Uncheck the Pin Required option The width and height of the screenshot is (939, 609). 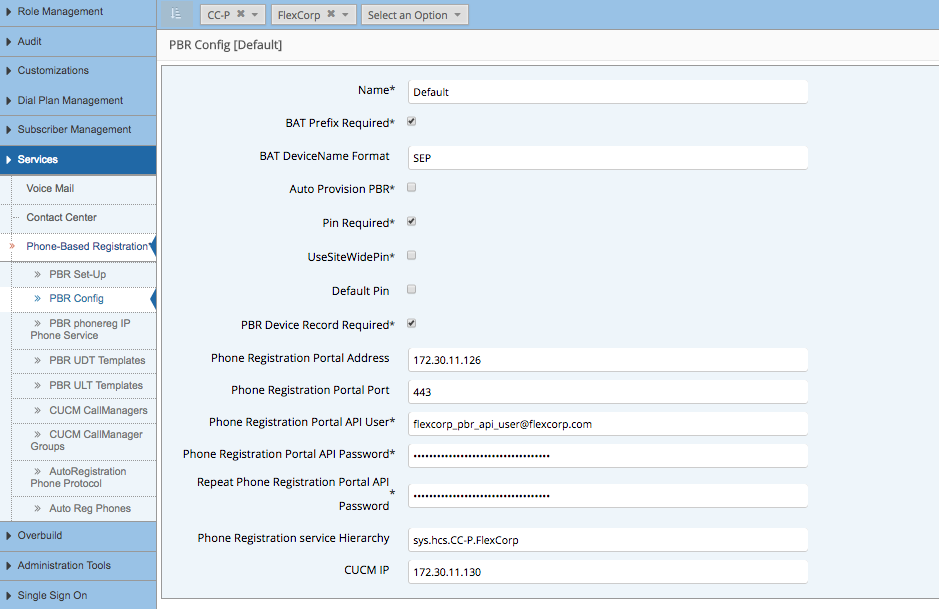410,222
